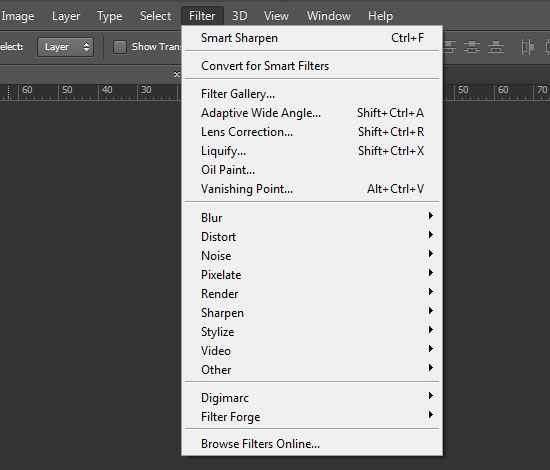Select Convert for Smart Filters
550x470 pixels.
pyautogui.click(x=312, y=66)
